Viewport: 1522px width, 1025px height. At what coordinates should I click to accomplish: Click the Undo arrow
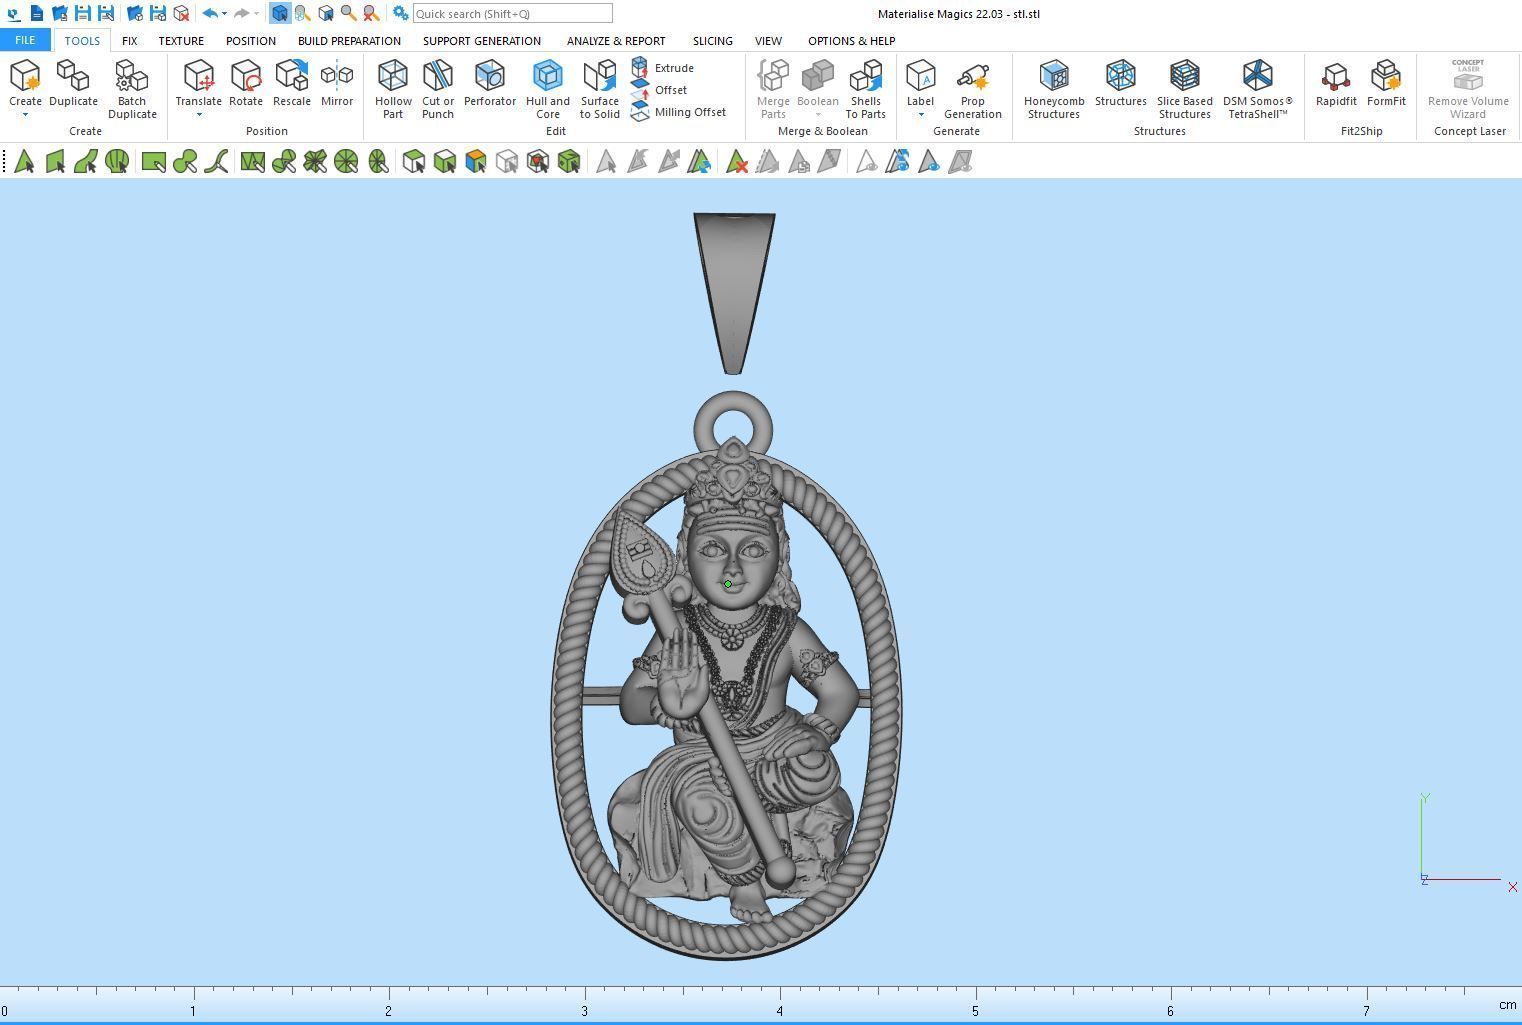(209, 13)
